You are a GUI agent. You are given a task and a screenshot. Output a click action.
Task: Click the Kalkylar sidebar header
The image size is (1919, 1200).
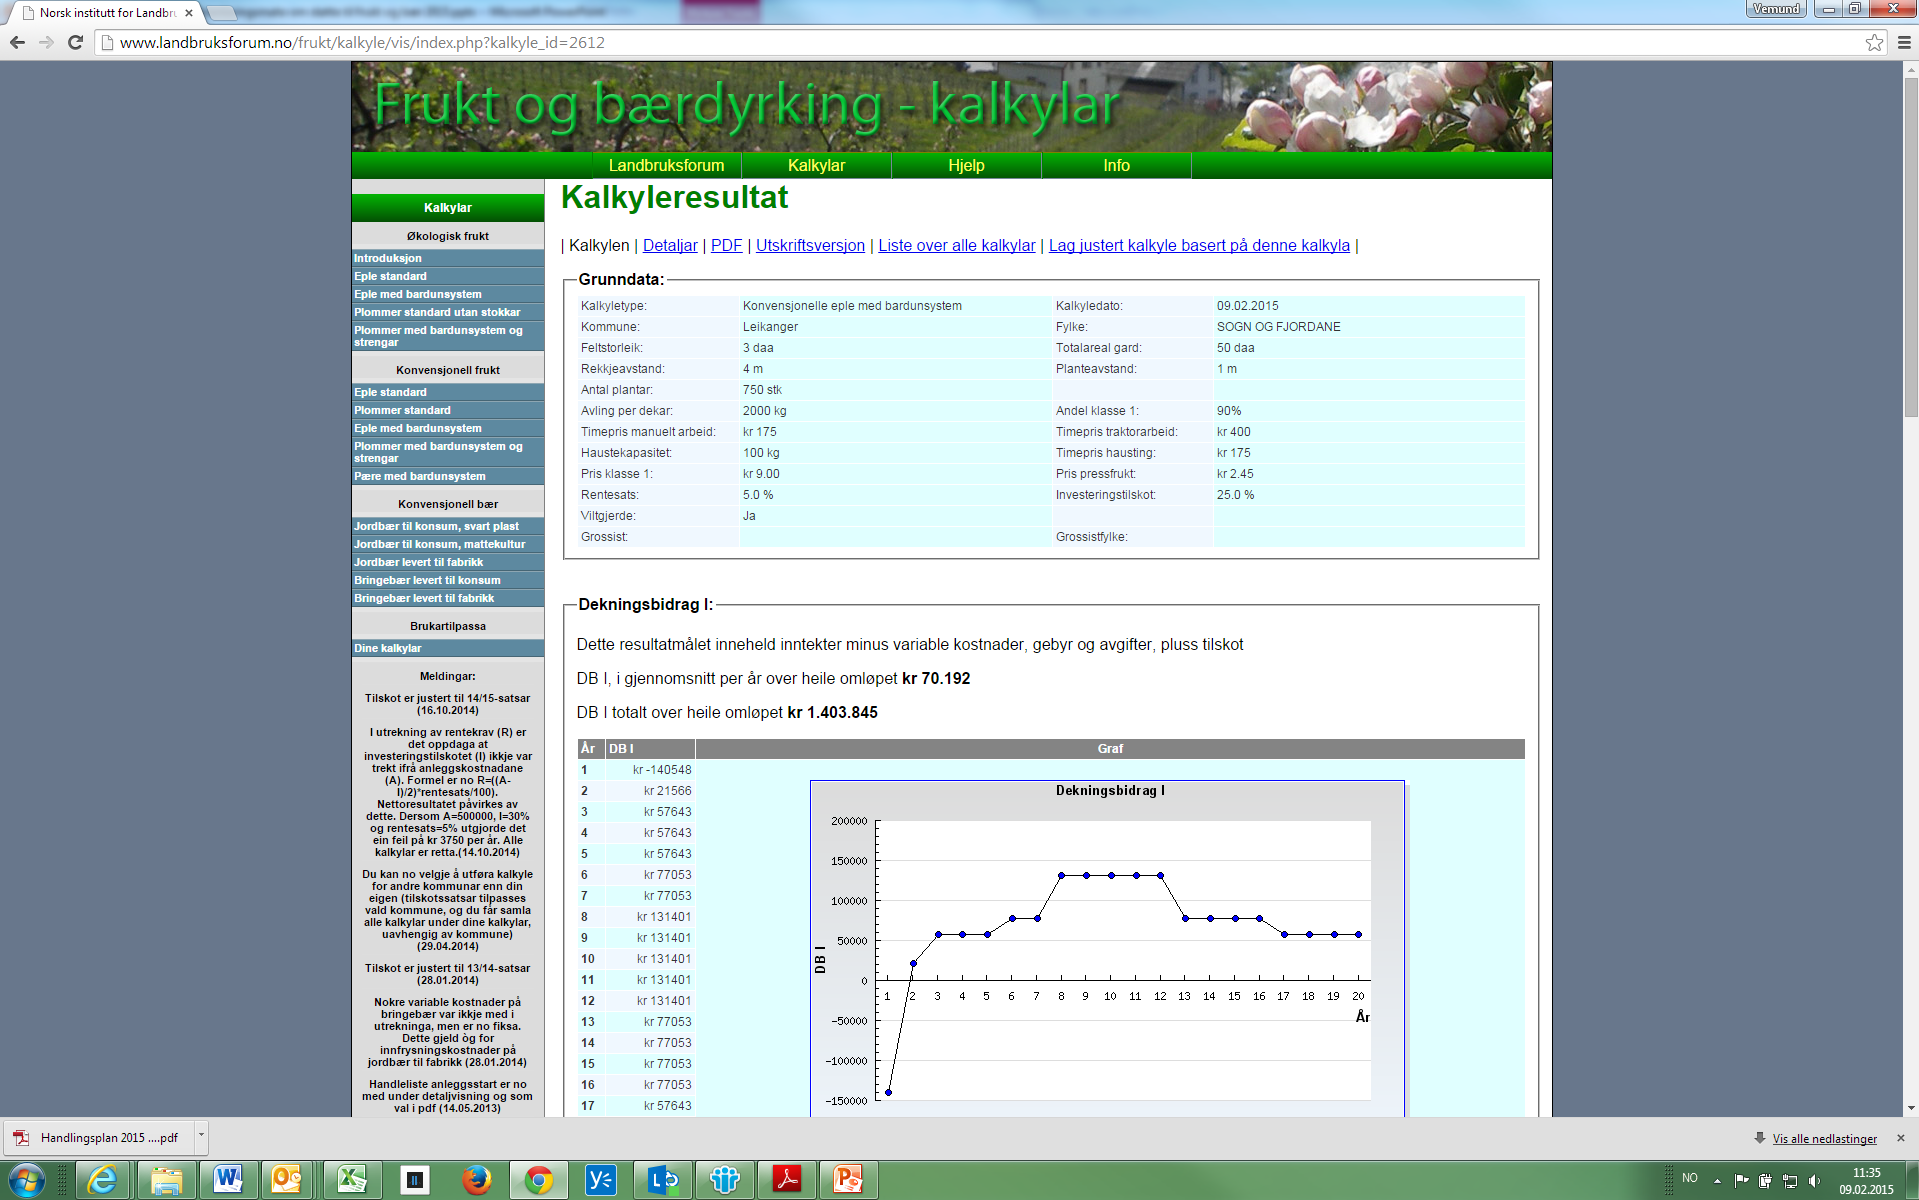tap(448, 207)
